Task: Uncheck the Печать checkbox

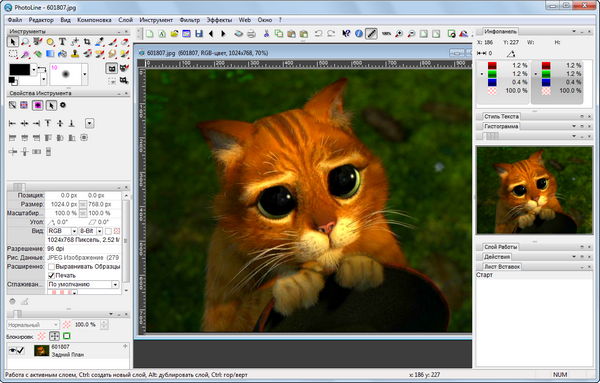Action: [51, 275]
